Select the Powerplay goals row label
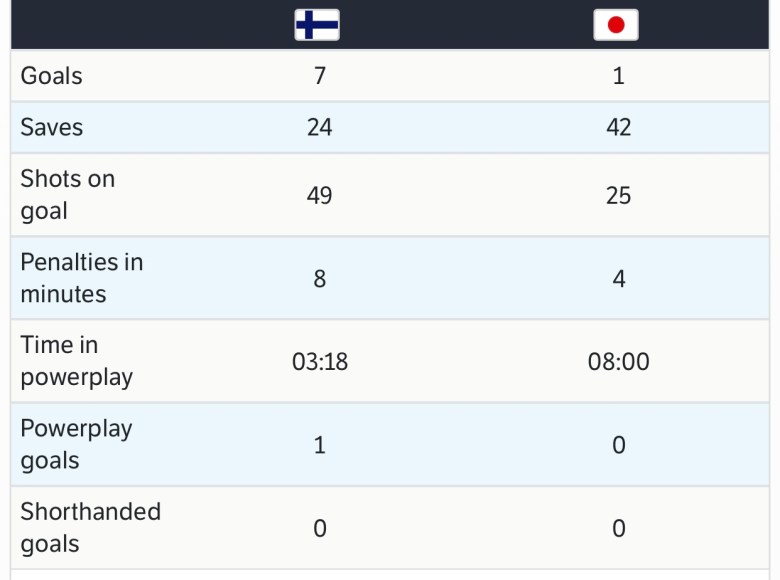The image size is (780, 580). pyautogui.click(x=77, y=445)
